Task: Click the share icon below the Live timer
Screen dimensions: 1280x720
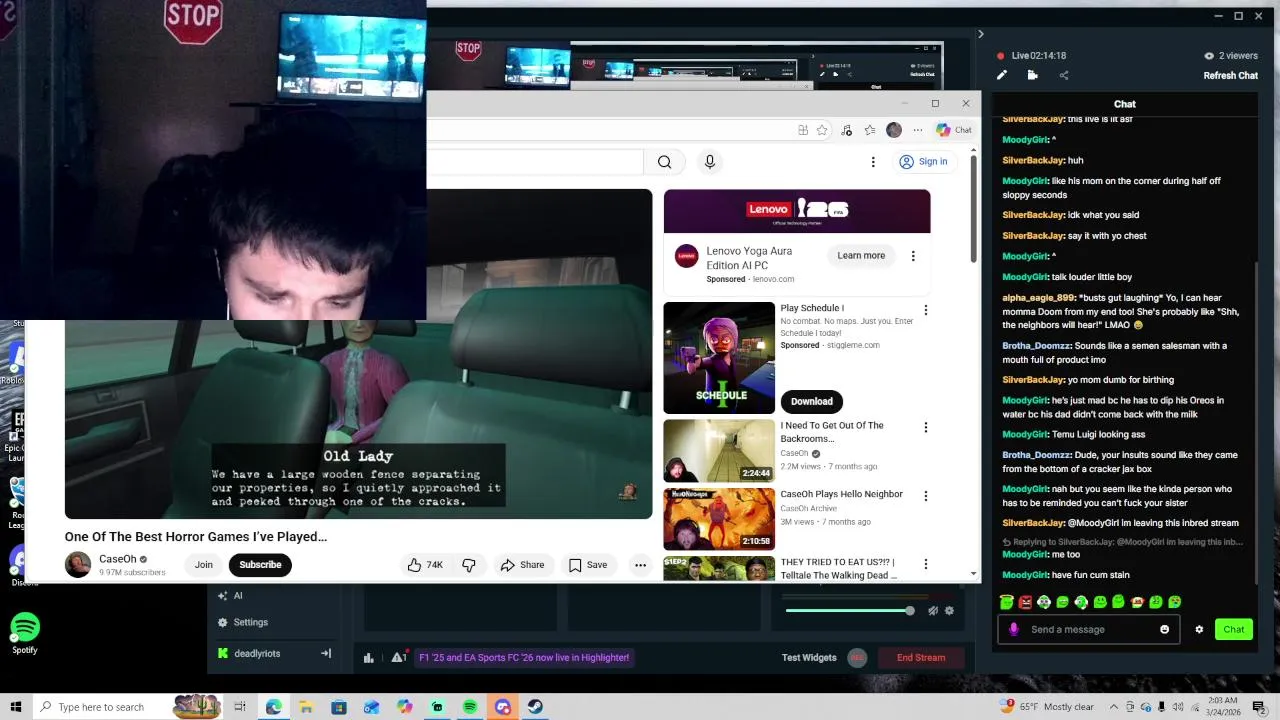Action: pyautogui.click(x=1063, y=75)
